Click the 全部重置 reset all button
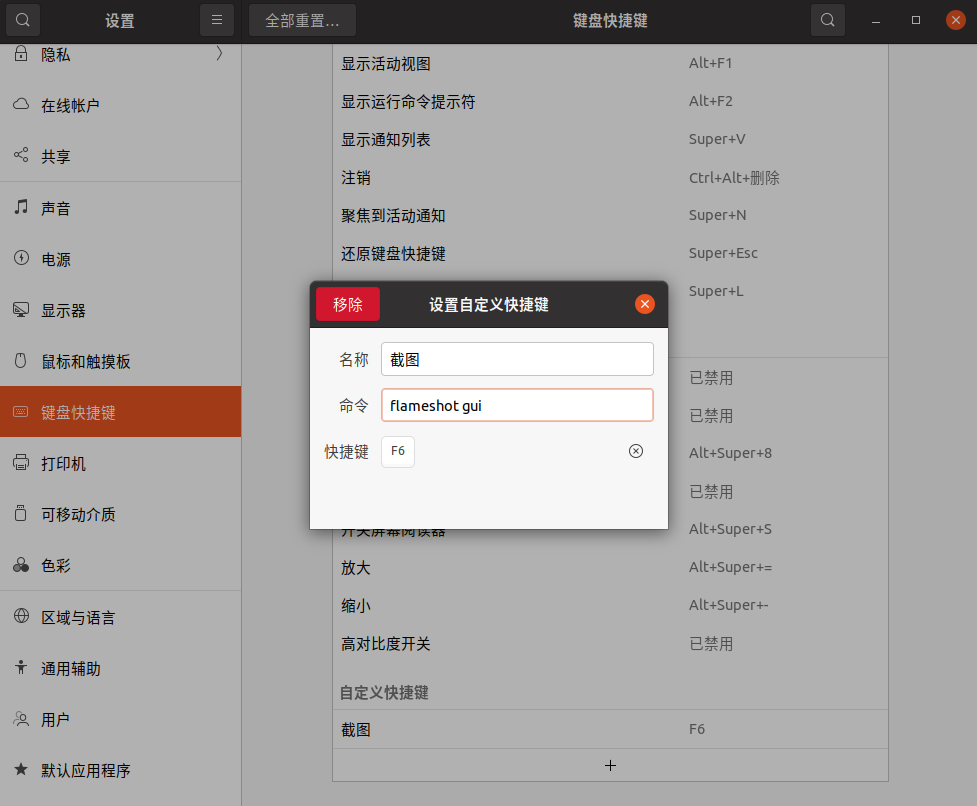Screen dimensions: 977x806 (302, 20)
